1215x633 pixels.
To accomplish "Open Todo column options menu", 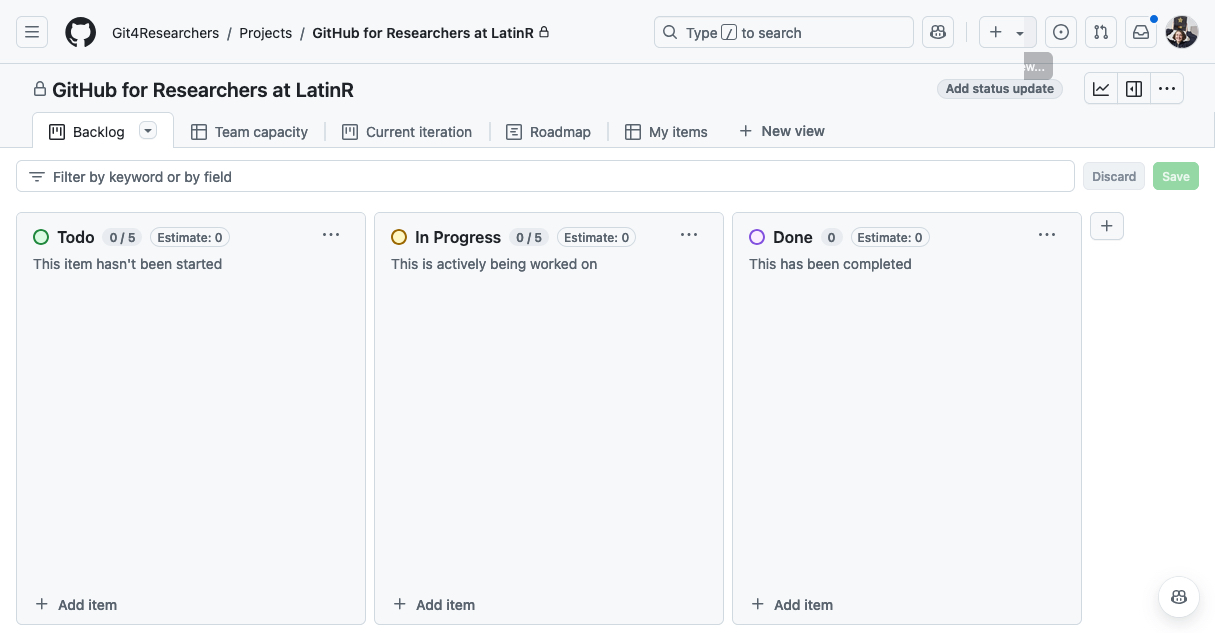I will [331, 236].
